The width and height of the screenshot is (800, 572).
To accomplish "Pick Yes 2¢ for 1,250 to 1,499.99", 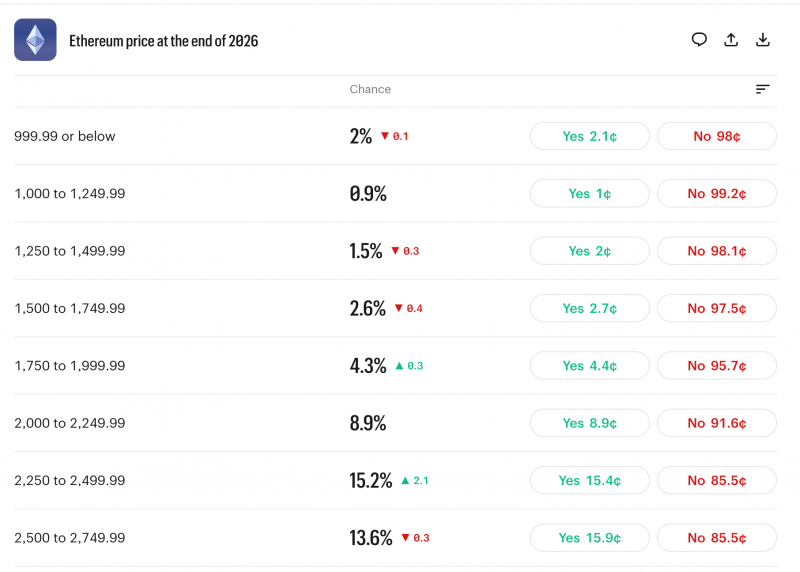I will [590, 251].
